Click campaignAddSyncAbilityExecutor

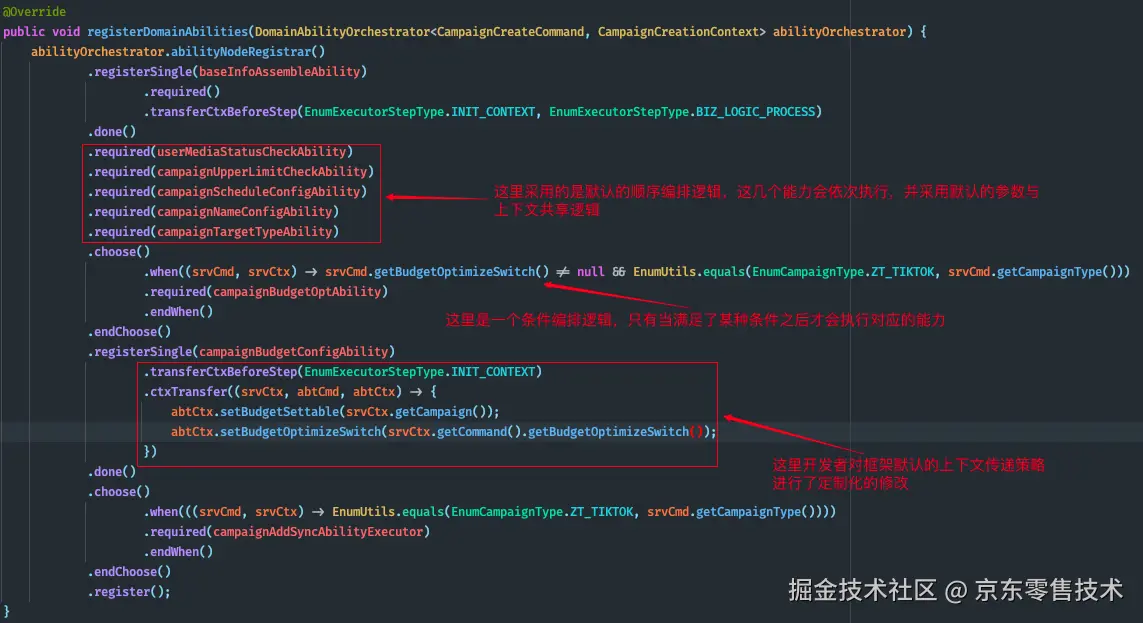318,533
